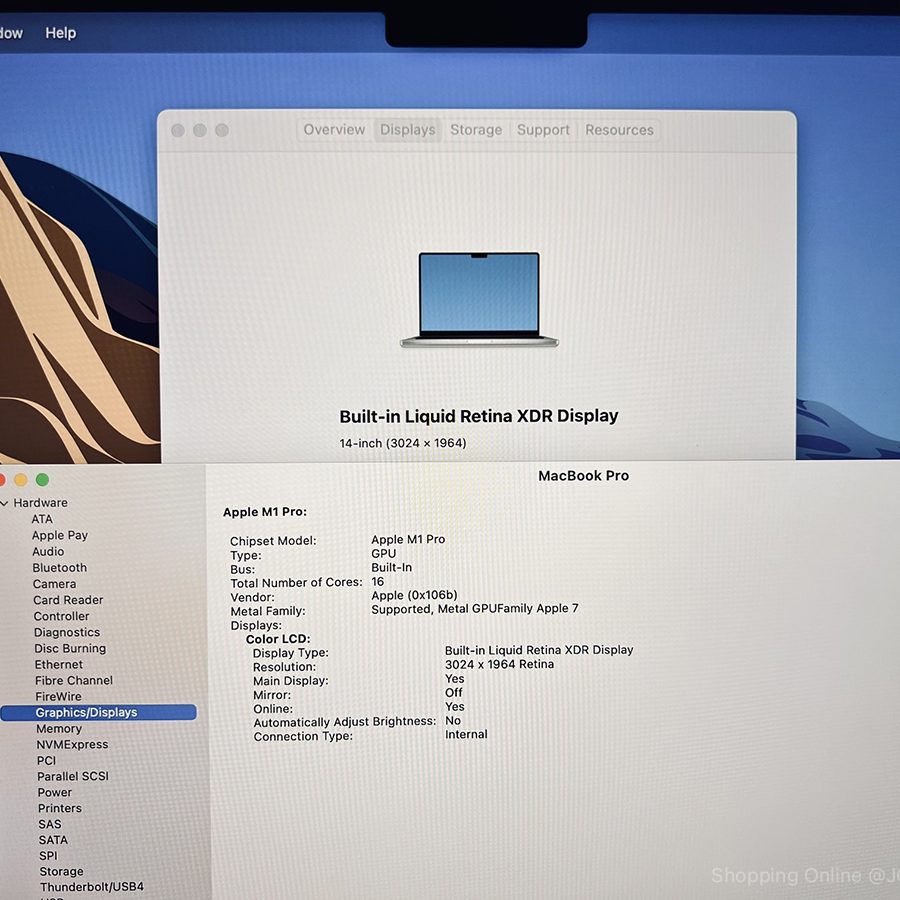Open the Disc Burning entry
900x900 pixels.
click(x=70, y=648)
